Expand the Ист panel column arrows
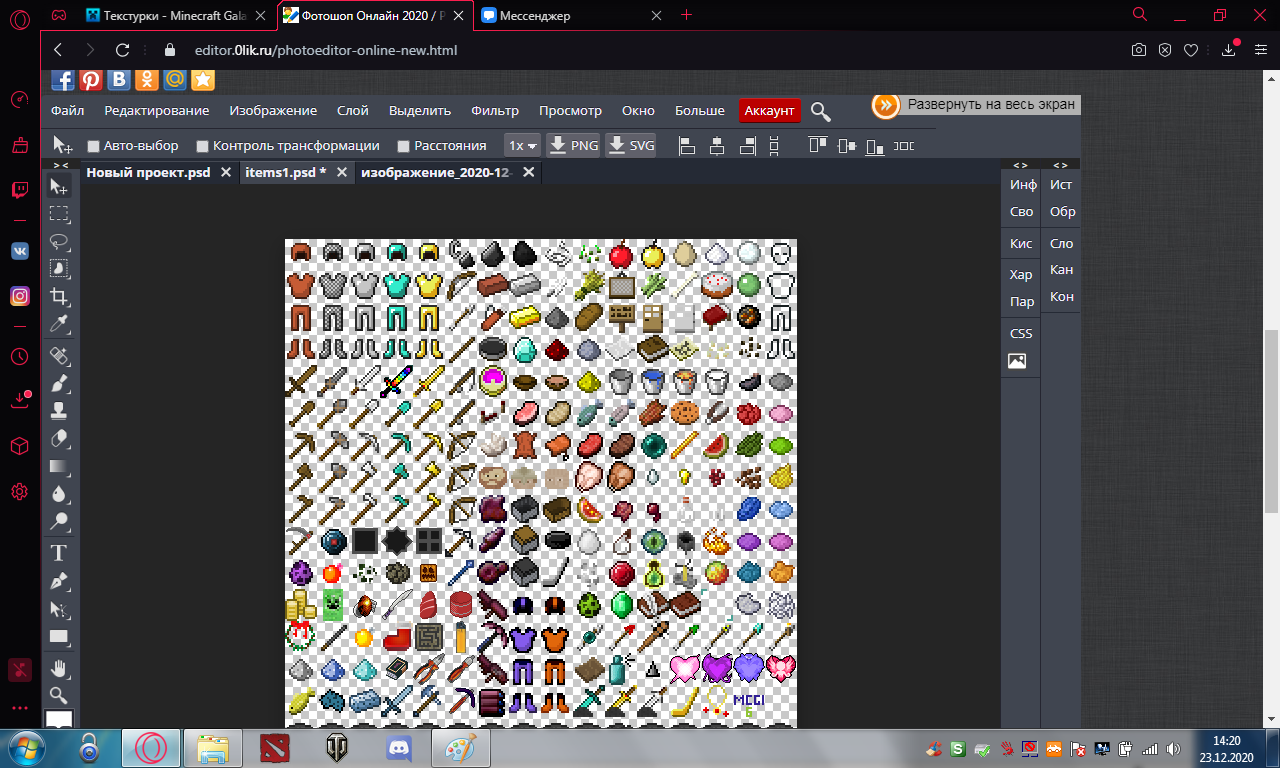This screenshot has width=1280, height=768. tap(1061, 165)
